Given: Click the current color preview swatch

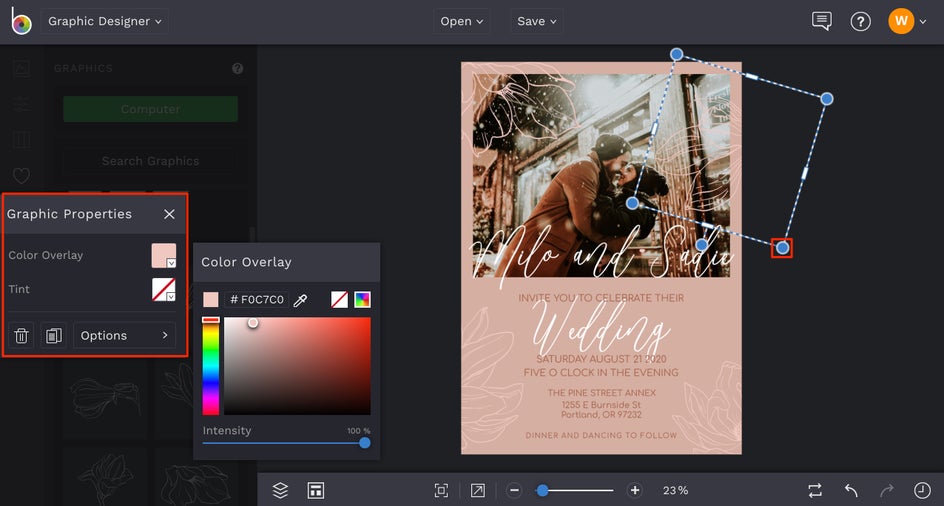Looking at the screenshot, I should (x=211, y=299).
